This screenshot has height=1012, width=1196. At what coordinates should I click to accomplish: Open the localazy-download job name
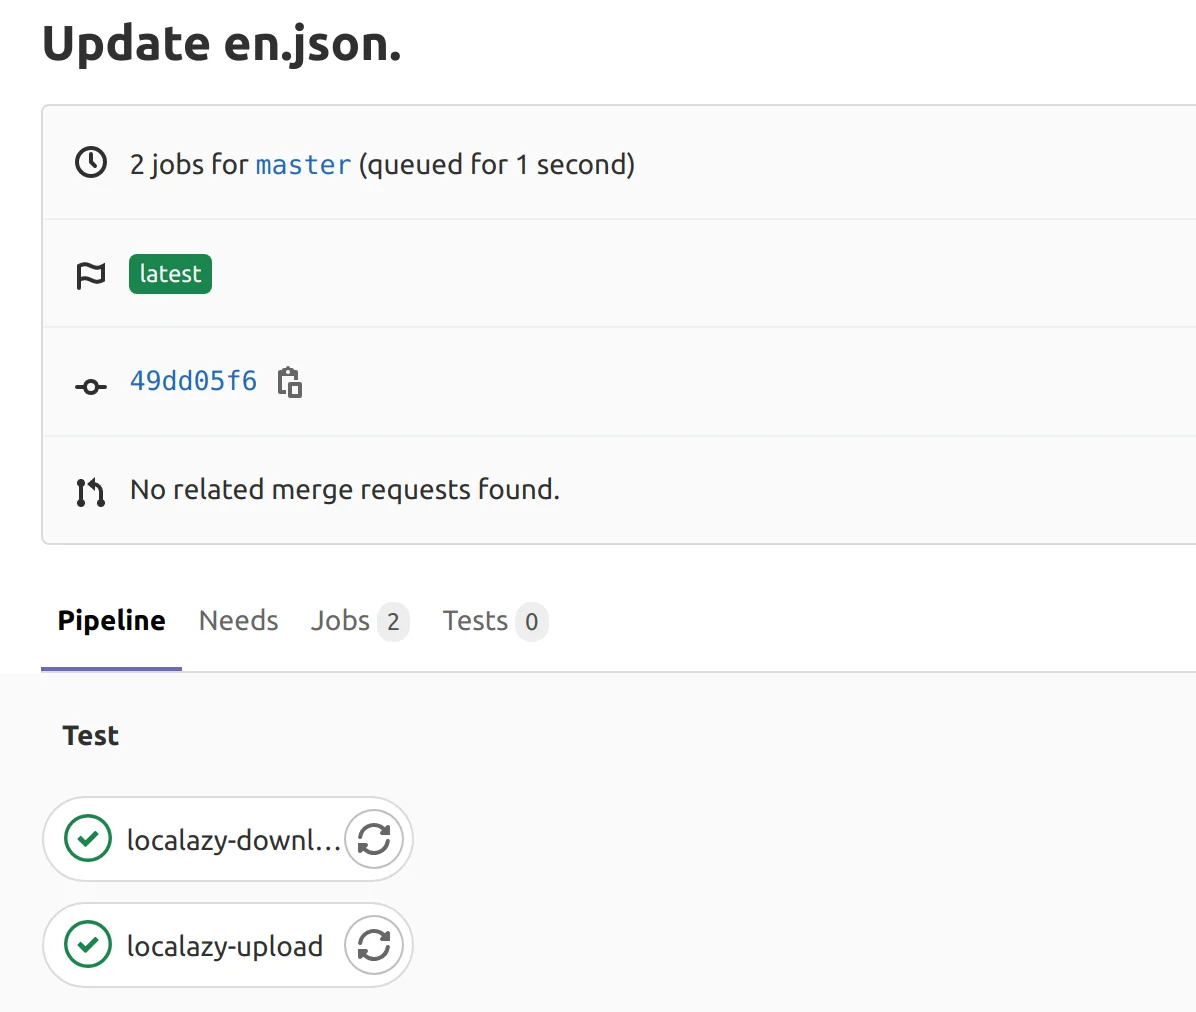pos(233,840)
